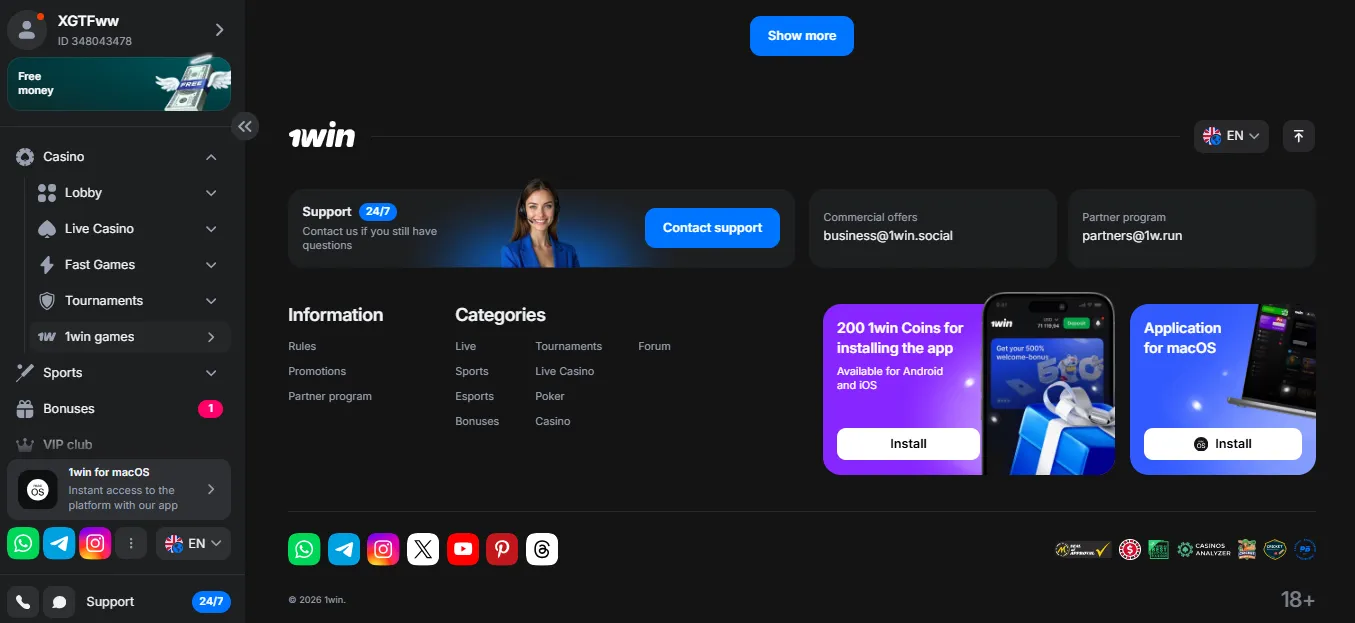Click the Show more button
This screenshot has height=623, width=1355.
point(801,36)
